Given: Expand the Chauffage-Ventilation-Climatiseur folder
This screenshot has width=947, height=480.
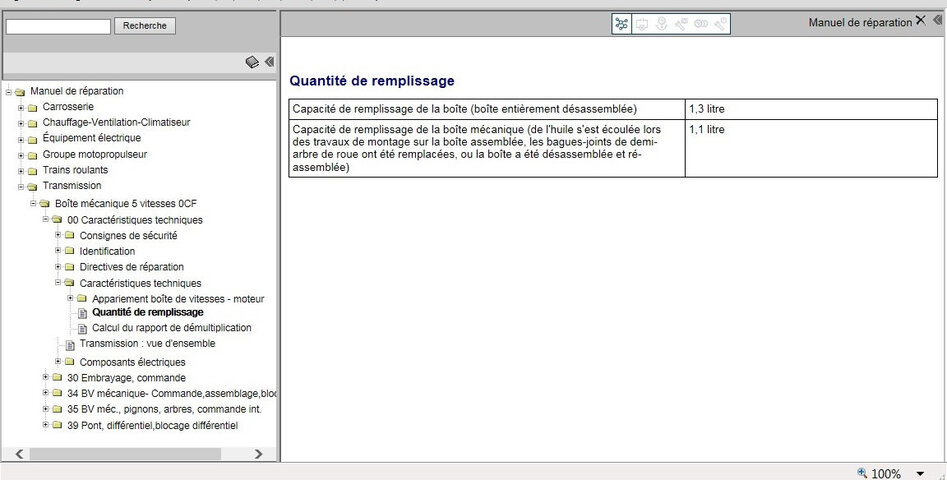Looking at the screenshot, I should pyautogui.click(x=21, y=123).
